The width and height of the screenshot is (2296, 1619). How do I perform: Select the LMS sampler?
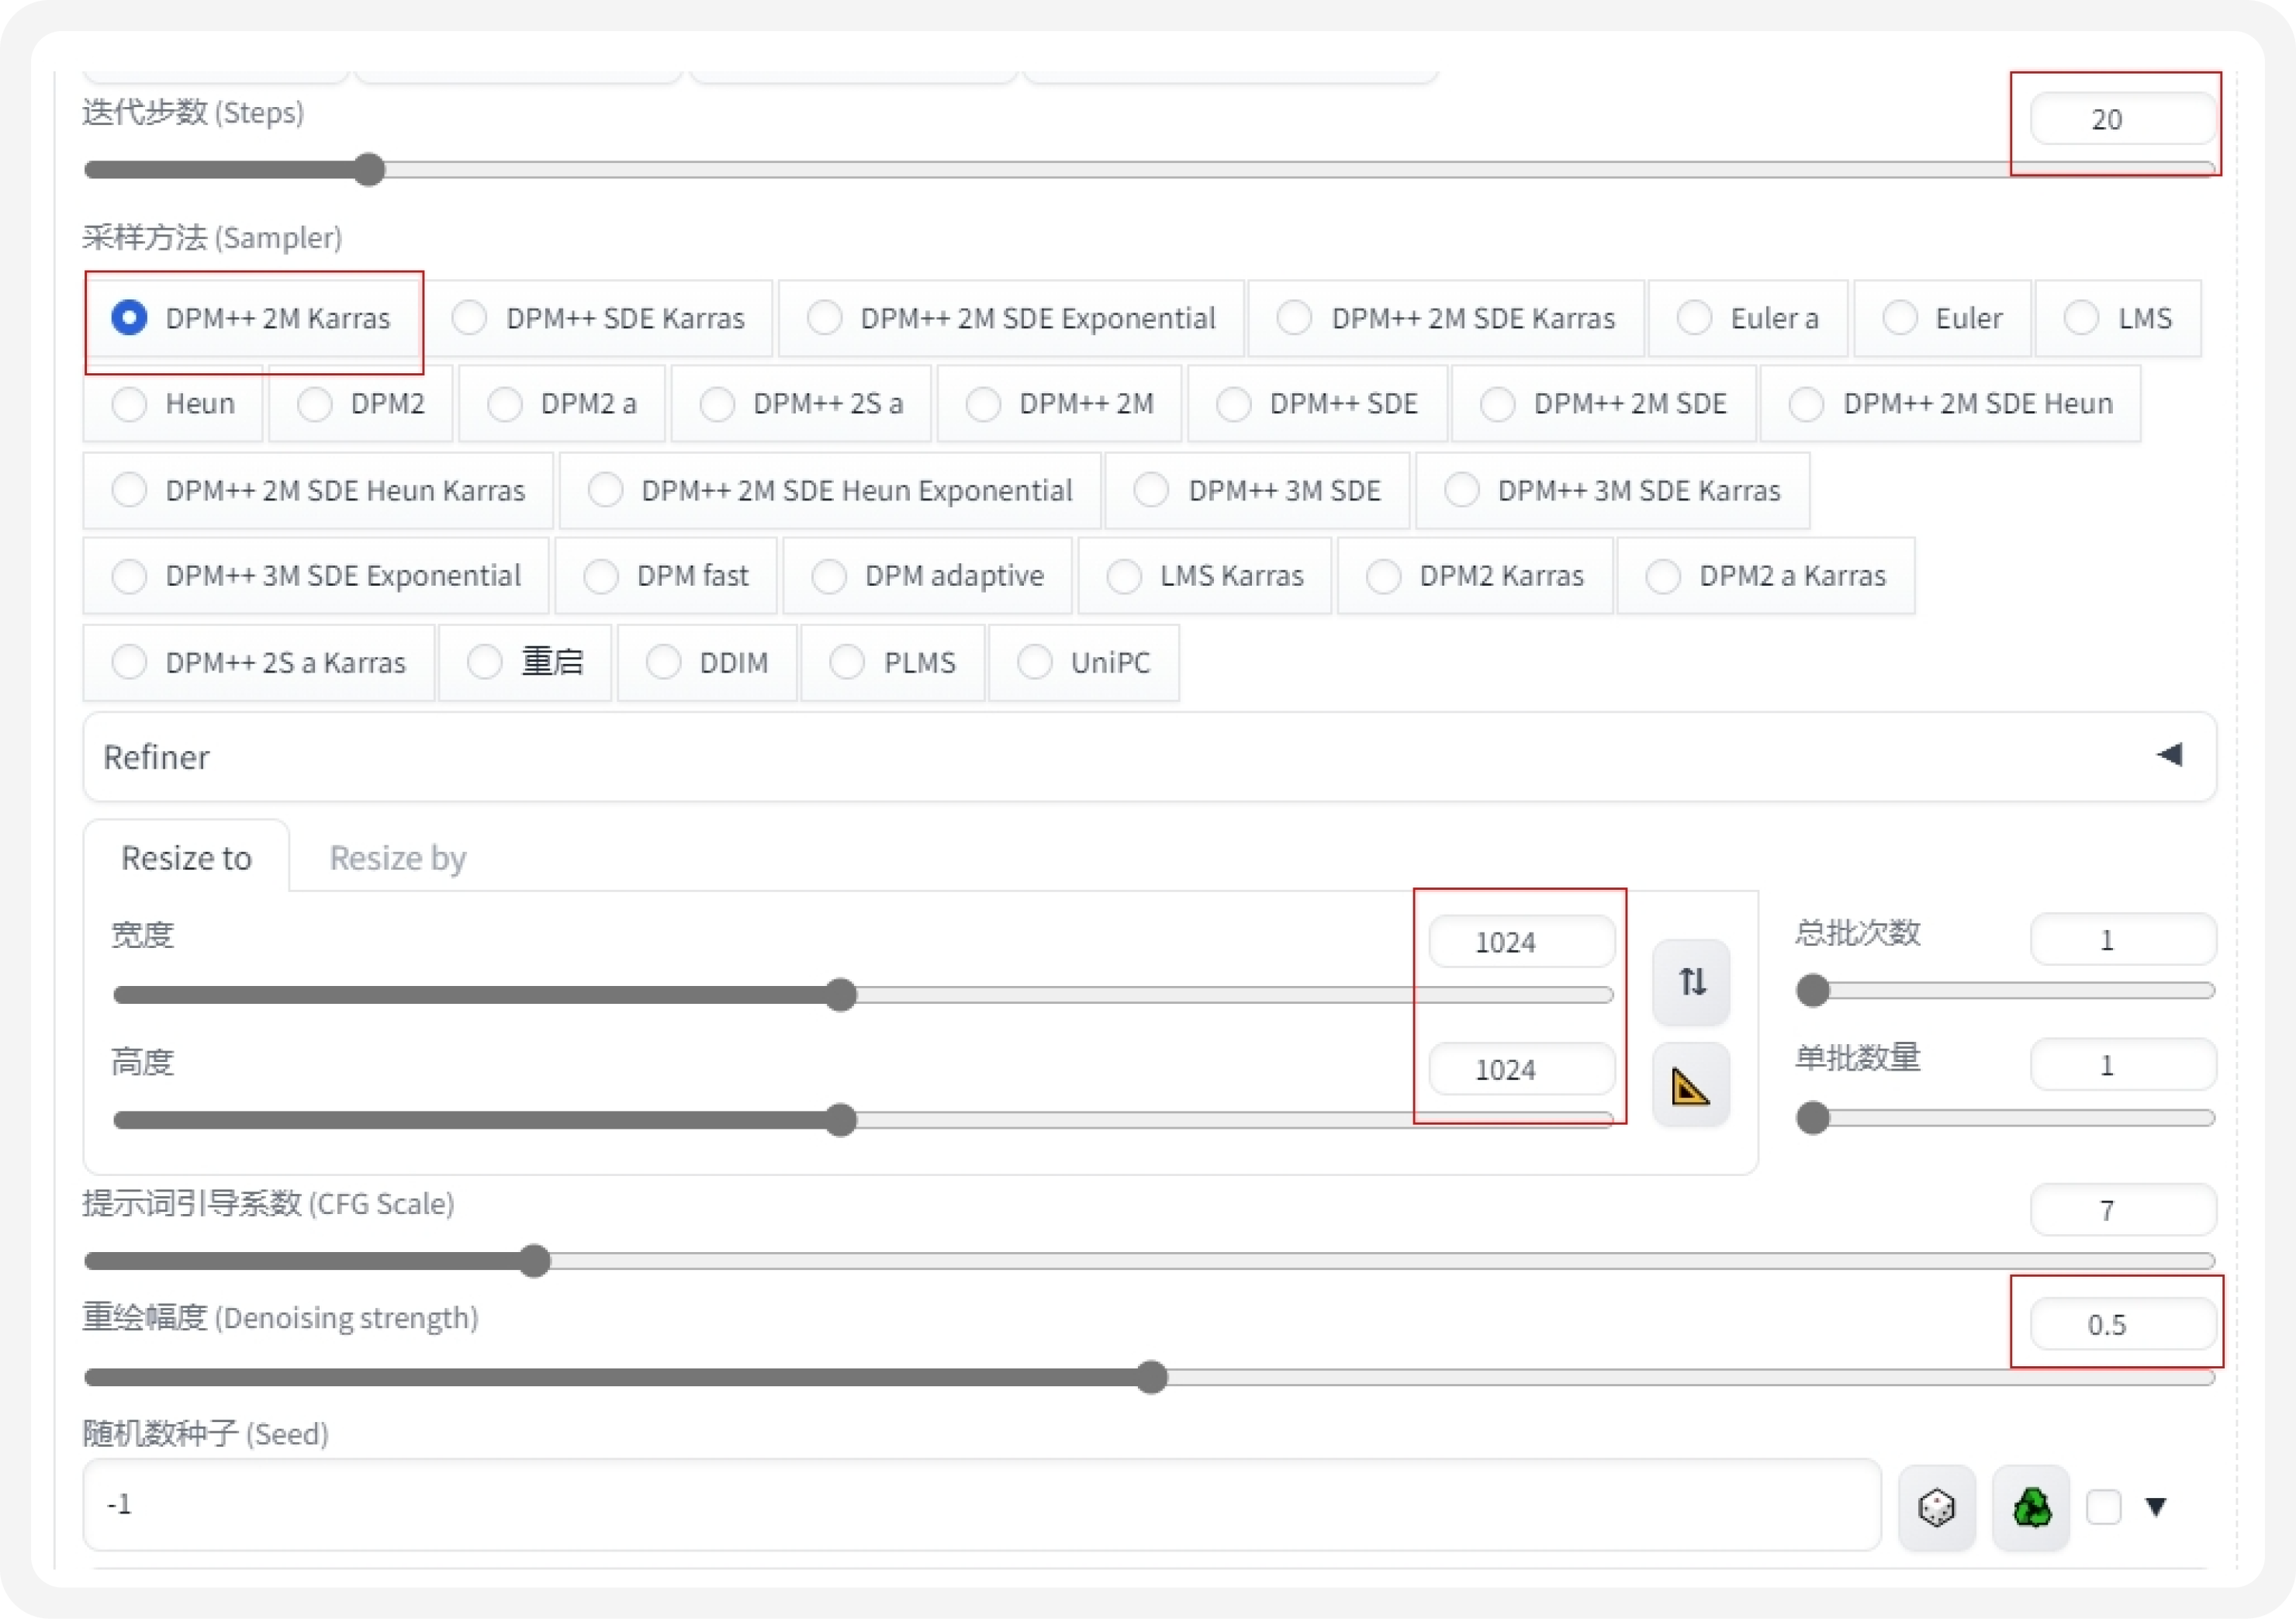coord(2118,318)
